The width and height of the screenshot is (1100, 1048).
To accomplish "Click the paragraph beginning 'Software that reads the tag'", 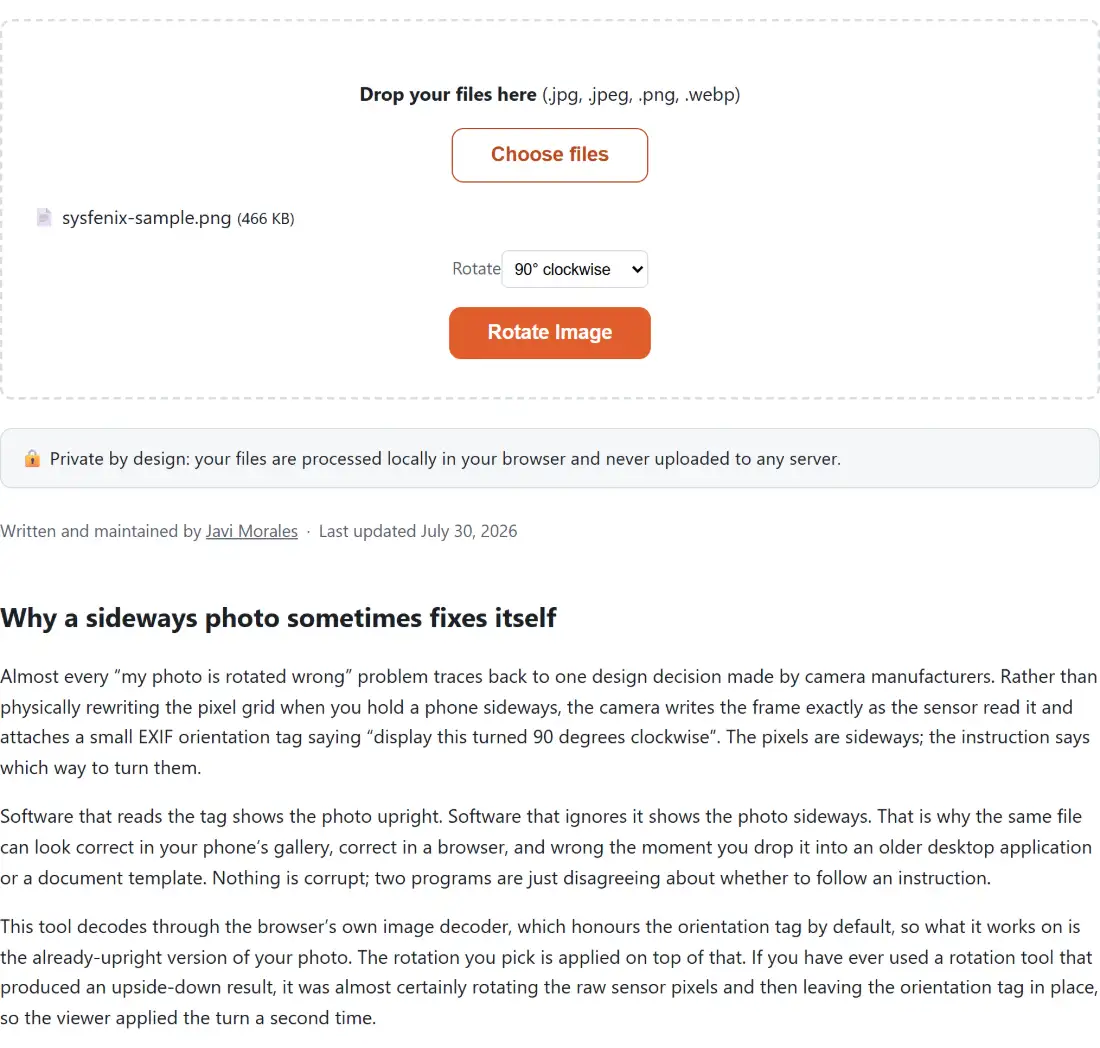I will tap(546, 847).
